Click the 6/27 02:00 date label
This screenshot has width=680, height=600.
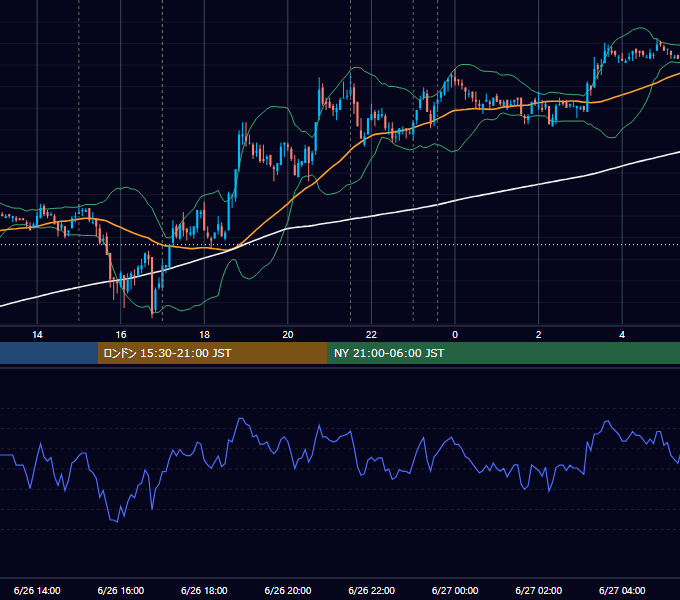[x=539, y=590]
